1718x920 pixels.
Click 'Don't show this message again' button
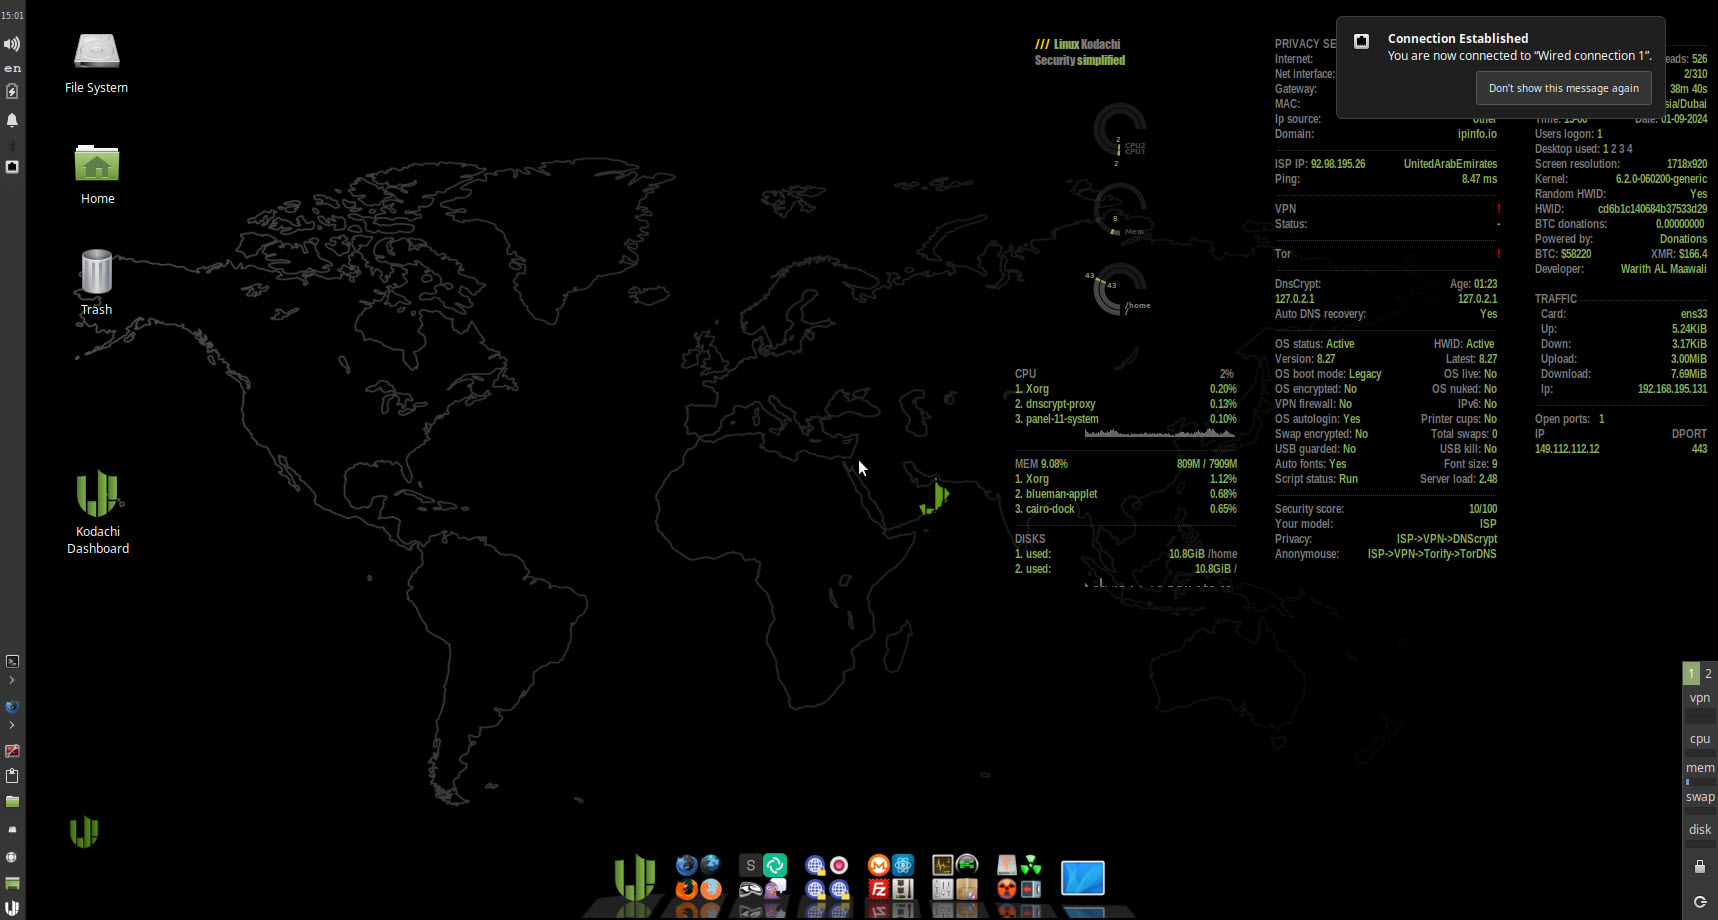pyautogui.click(x=1563, y=88)
